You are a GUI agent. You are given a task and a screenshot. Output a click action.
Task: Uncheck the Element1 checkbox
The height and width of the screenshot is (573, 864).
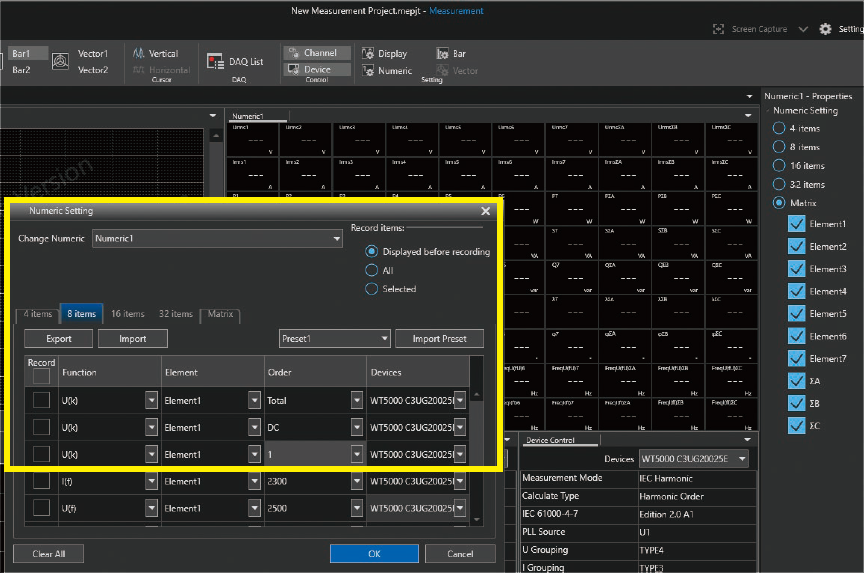coord(796,224)
